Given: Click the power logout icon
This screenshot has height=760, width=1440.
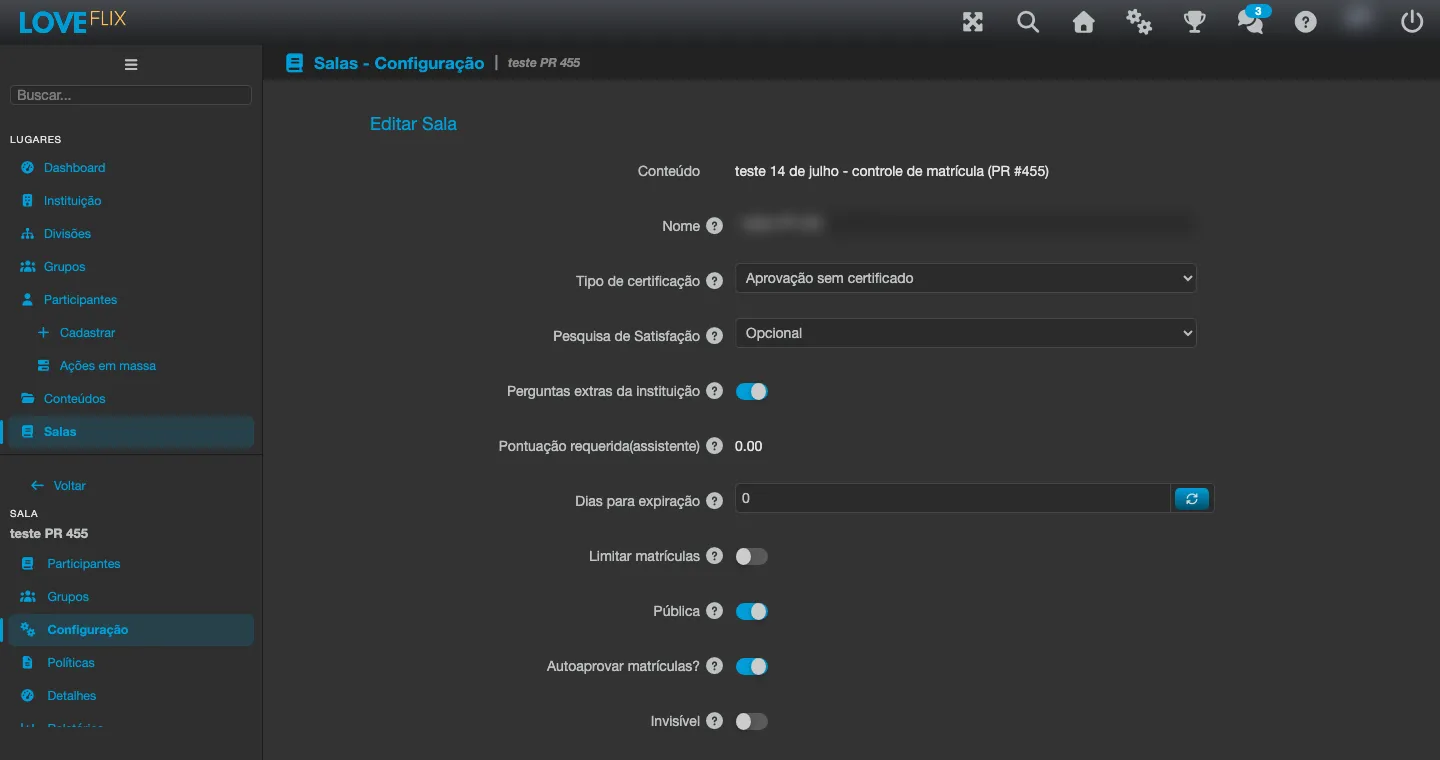Looking at the screenshot, I should [1412, 22].
